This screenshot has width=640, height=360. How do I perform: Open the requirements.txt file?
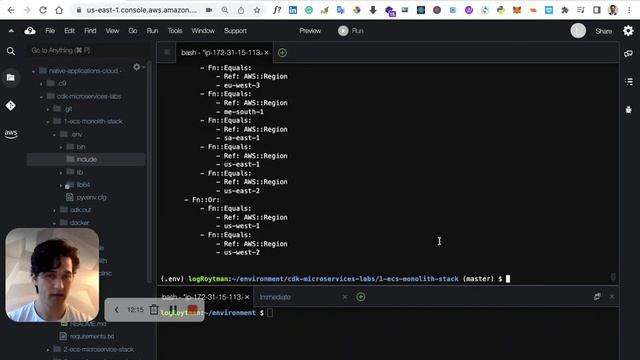[91, 336]
